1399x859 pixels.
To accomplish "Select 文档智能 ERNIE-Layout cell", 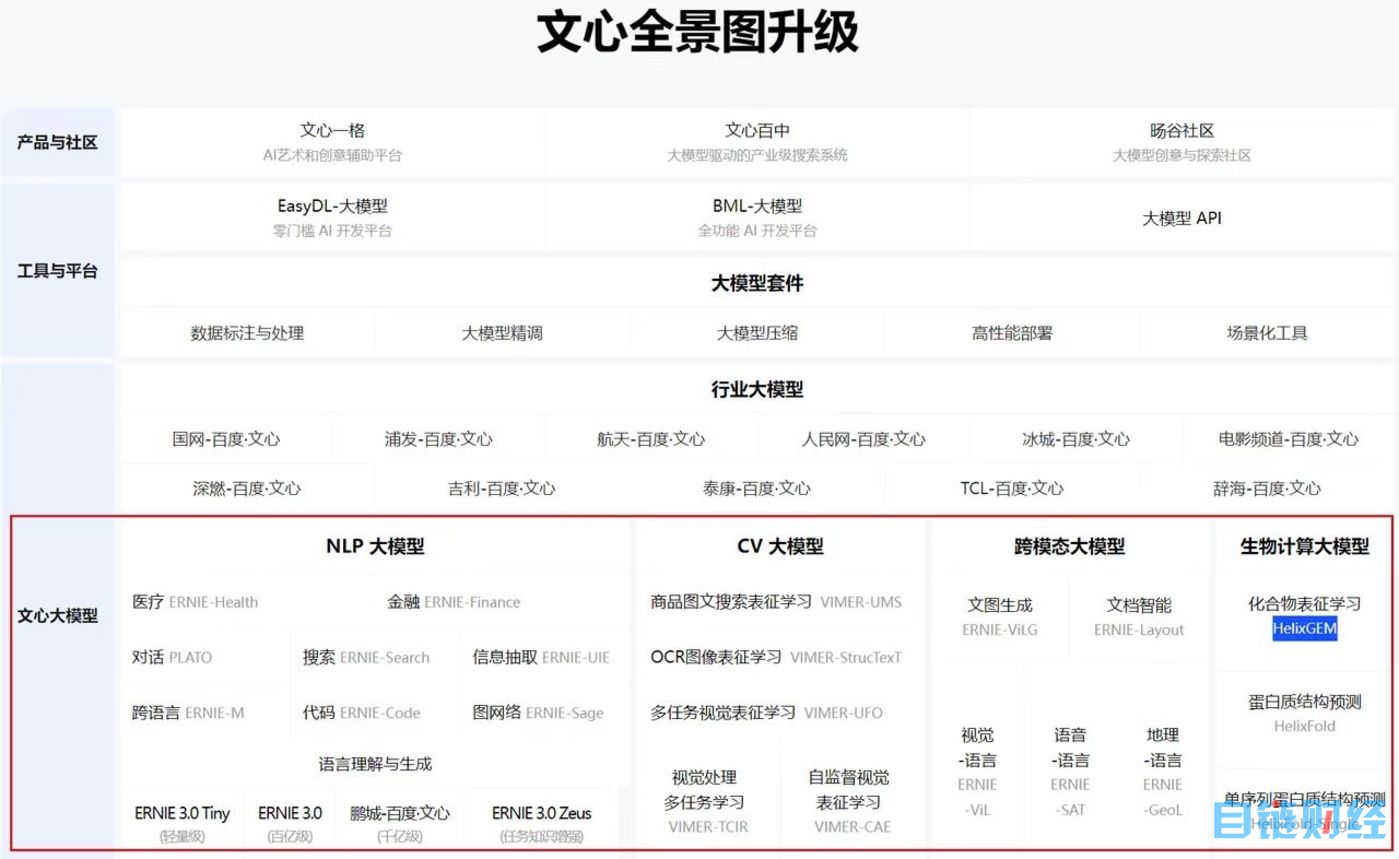I will (x=1139, y=617).
